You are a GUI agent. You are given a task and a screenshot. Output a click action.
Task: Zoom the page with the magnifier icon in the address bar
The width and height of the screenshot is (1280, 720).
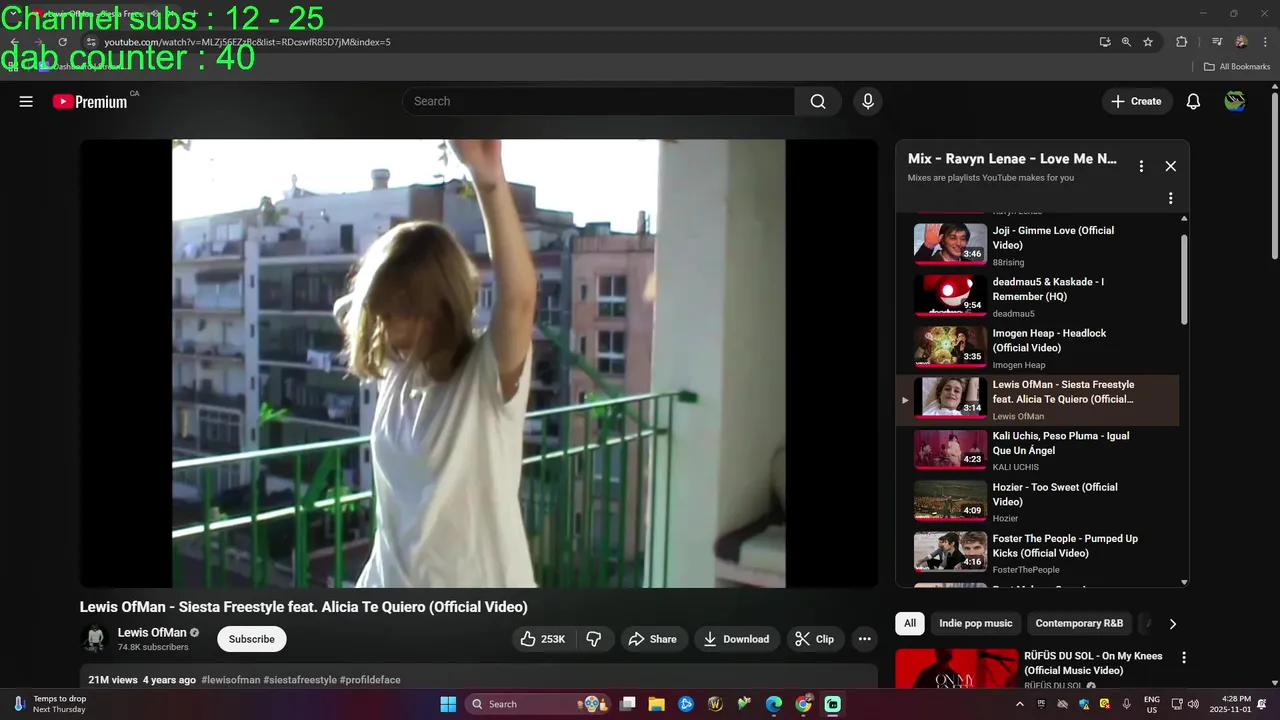tap(1126, 42)
